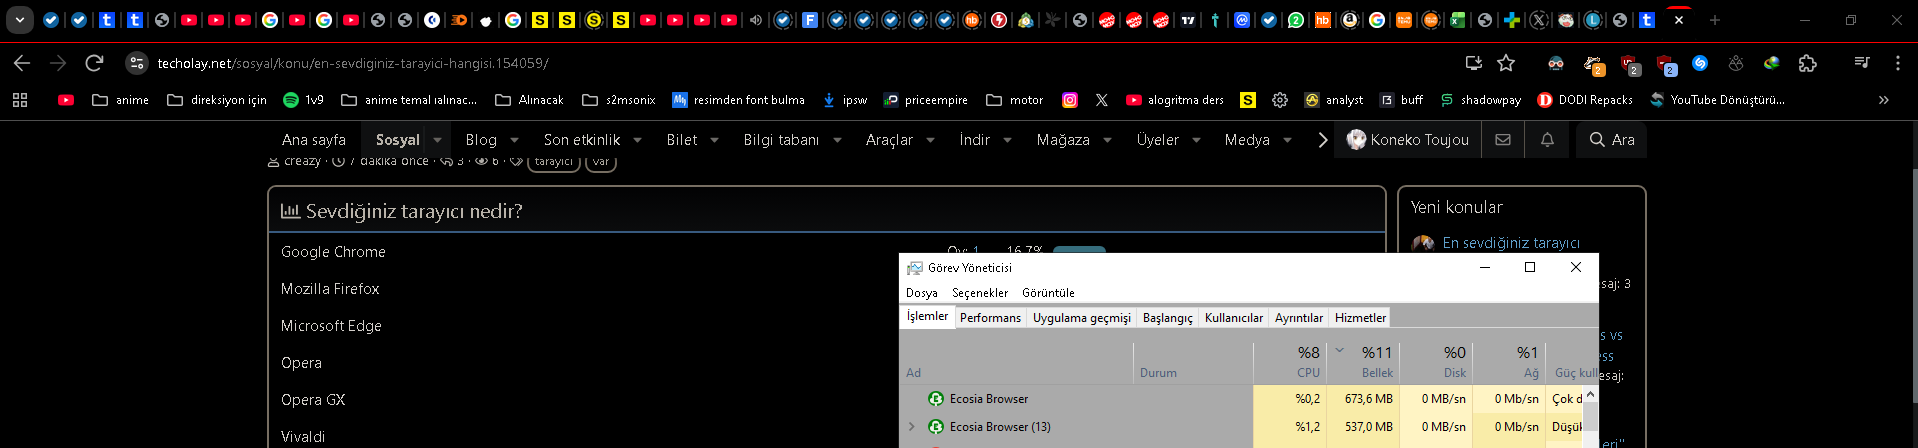
Task: Open the uBlock Origin extension icon
Action: tap(1629, 64)
